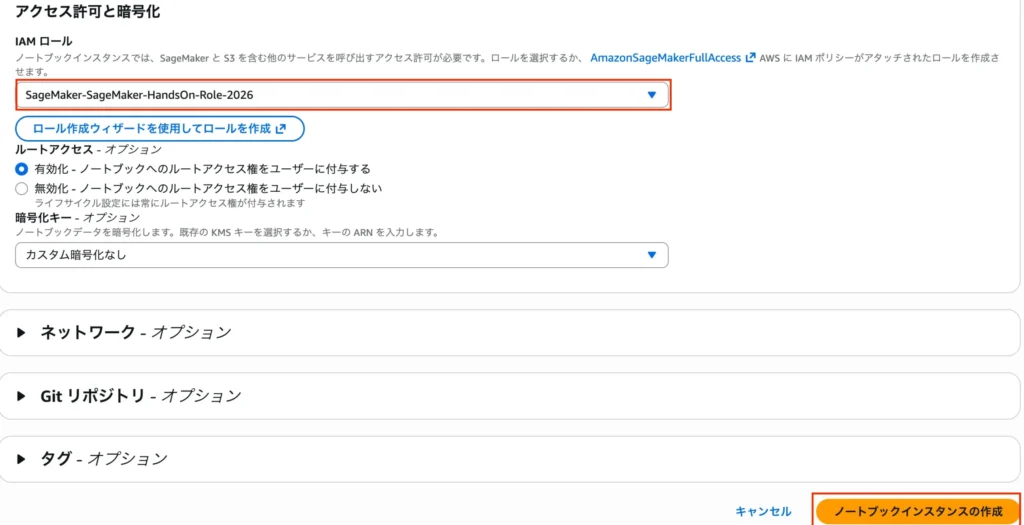
Task: Select the 有効化 root access radio button
Action: click(x=22, y=169)
